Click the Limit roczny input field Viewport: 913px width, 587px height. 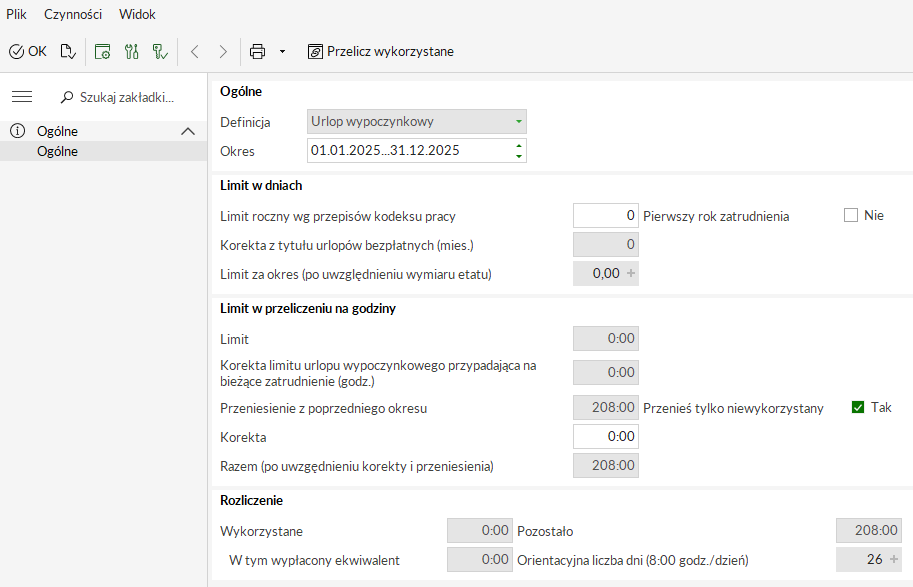pyautogui.click(x=605, y=215)
